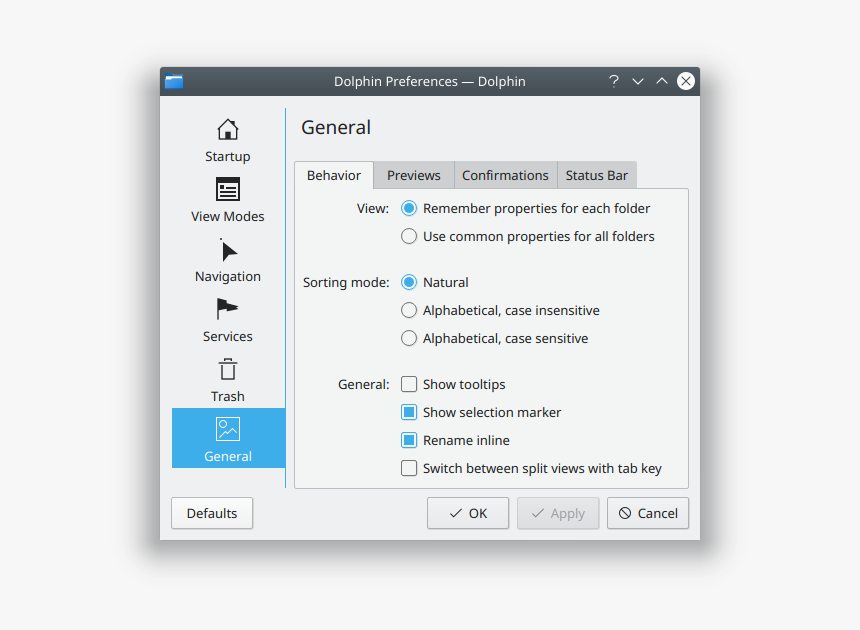Click the General sidebar icon
Viewport: 860px width, 630px height.
click(x=227, y=438)
